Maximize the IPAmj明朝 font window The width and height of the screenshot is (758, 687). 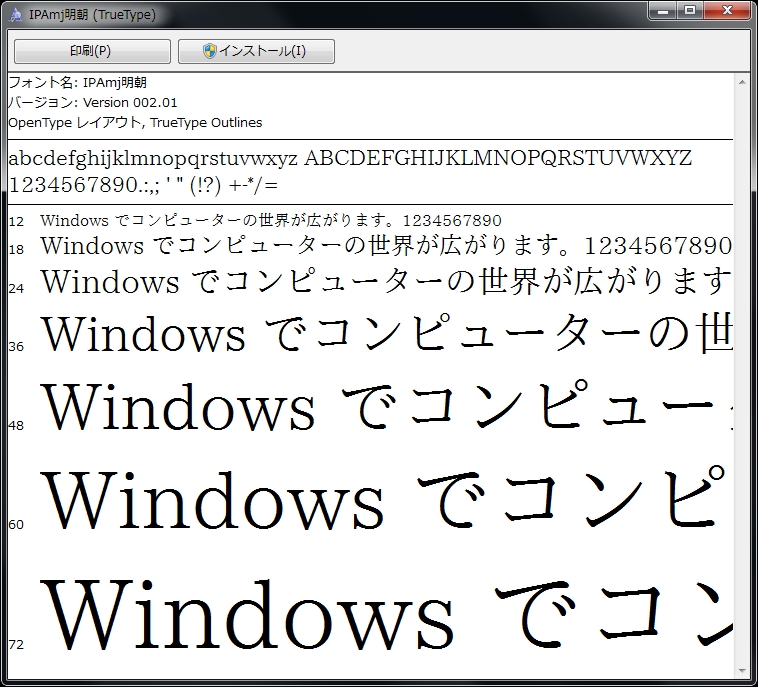click(690, 11)
